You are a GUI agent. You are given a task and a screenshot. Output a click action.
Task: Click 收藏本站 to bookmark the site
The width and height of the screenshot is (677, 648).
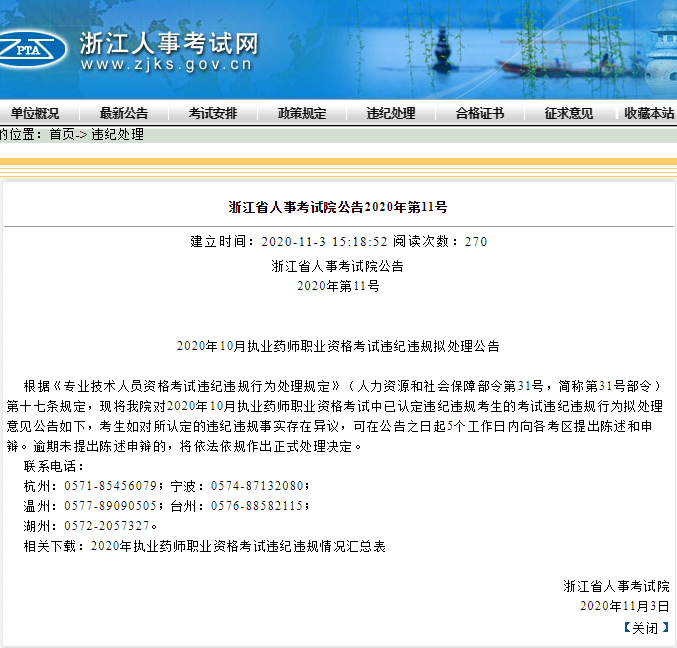coord(649,113)
